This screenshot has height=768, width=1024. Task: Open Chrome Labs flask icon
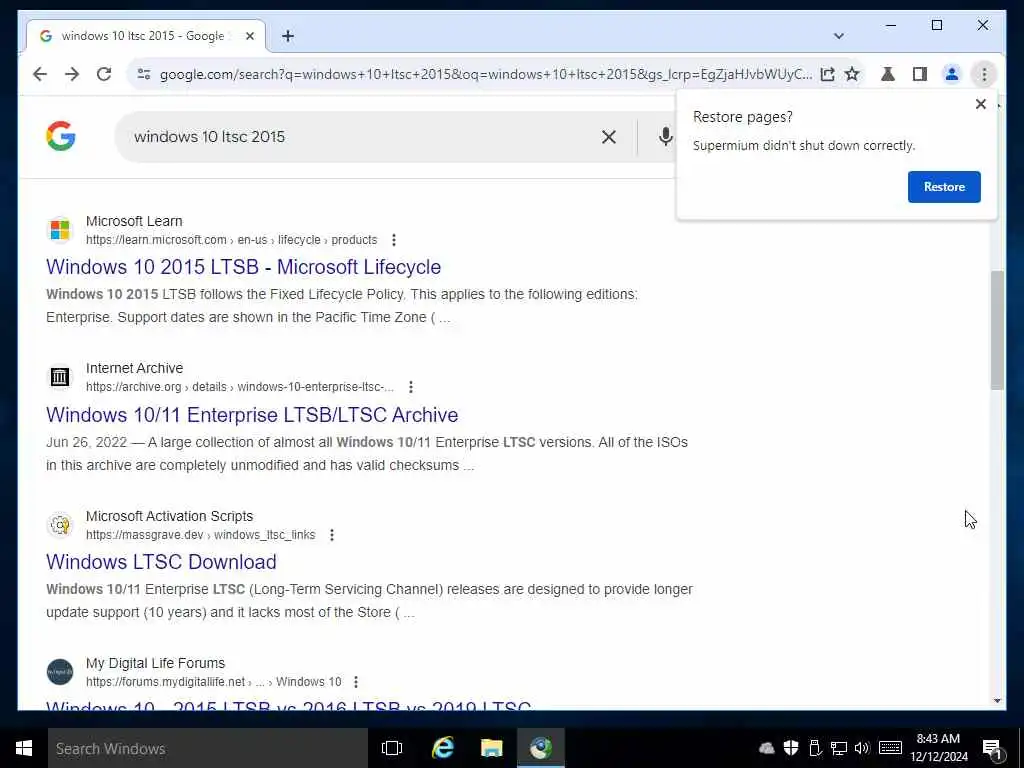888,74
